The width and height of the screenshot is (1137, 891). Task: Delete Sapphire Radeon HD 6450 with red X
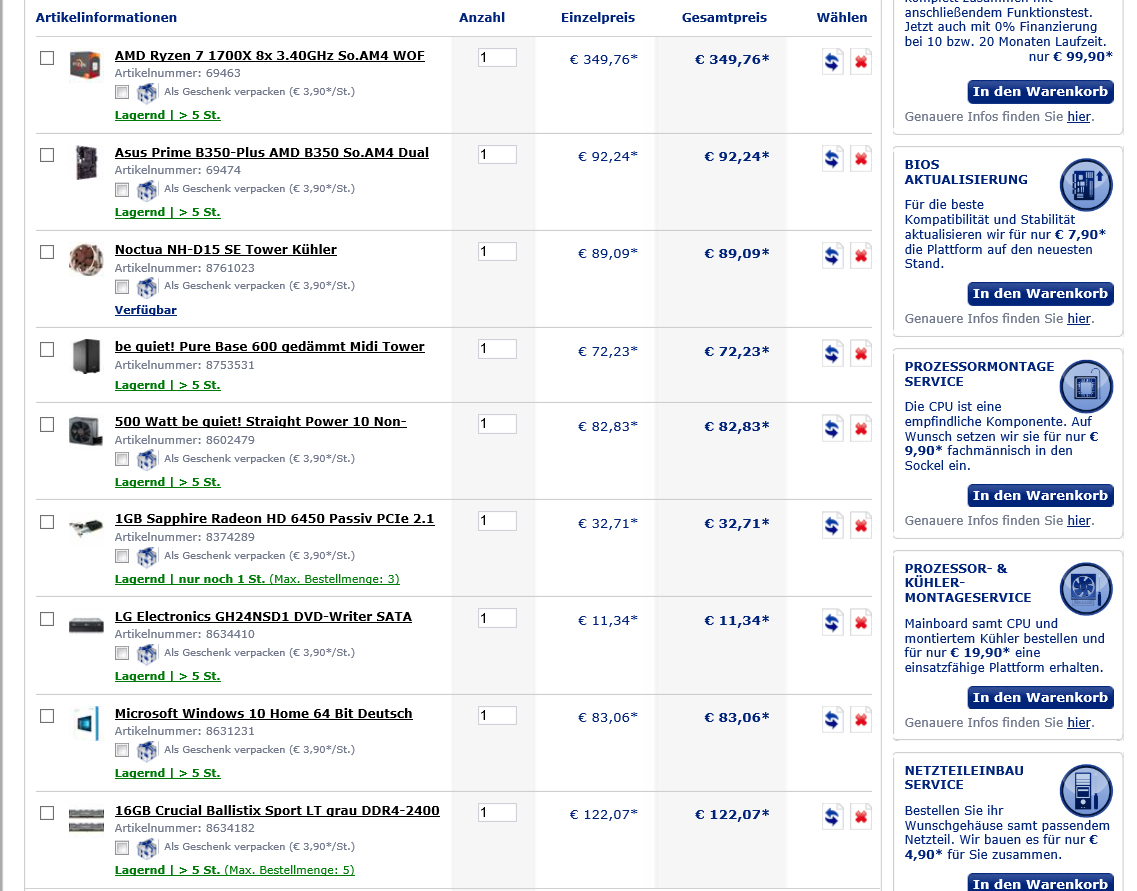click(x=861, y=525)
